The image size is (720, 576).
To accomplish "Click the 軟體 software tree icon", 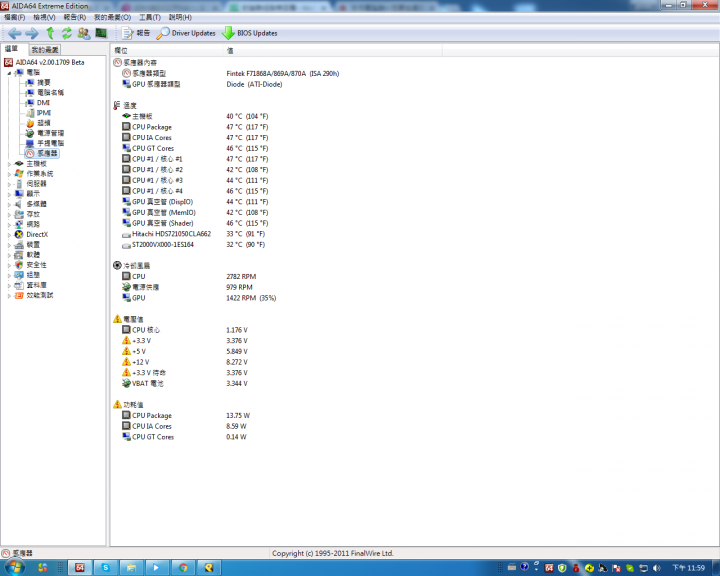I will click(19, 255).
